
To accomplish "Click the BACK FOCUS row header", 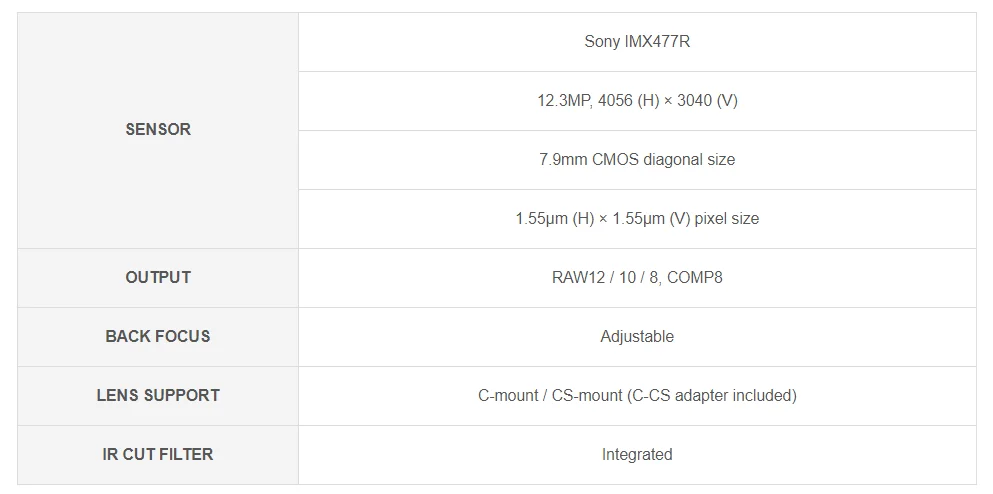I will 158,337.
